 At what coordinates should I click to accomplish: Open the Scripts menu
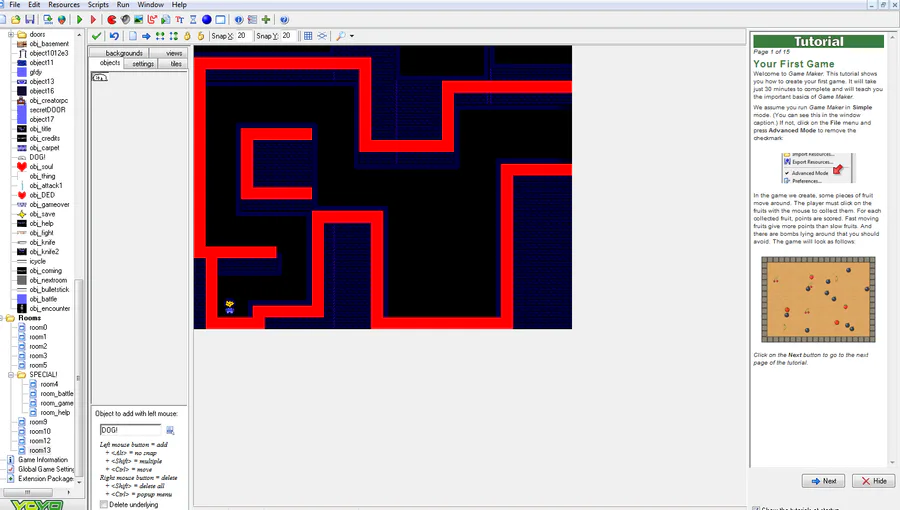pyautogui.click(x=98, y=5)
